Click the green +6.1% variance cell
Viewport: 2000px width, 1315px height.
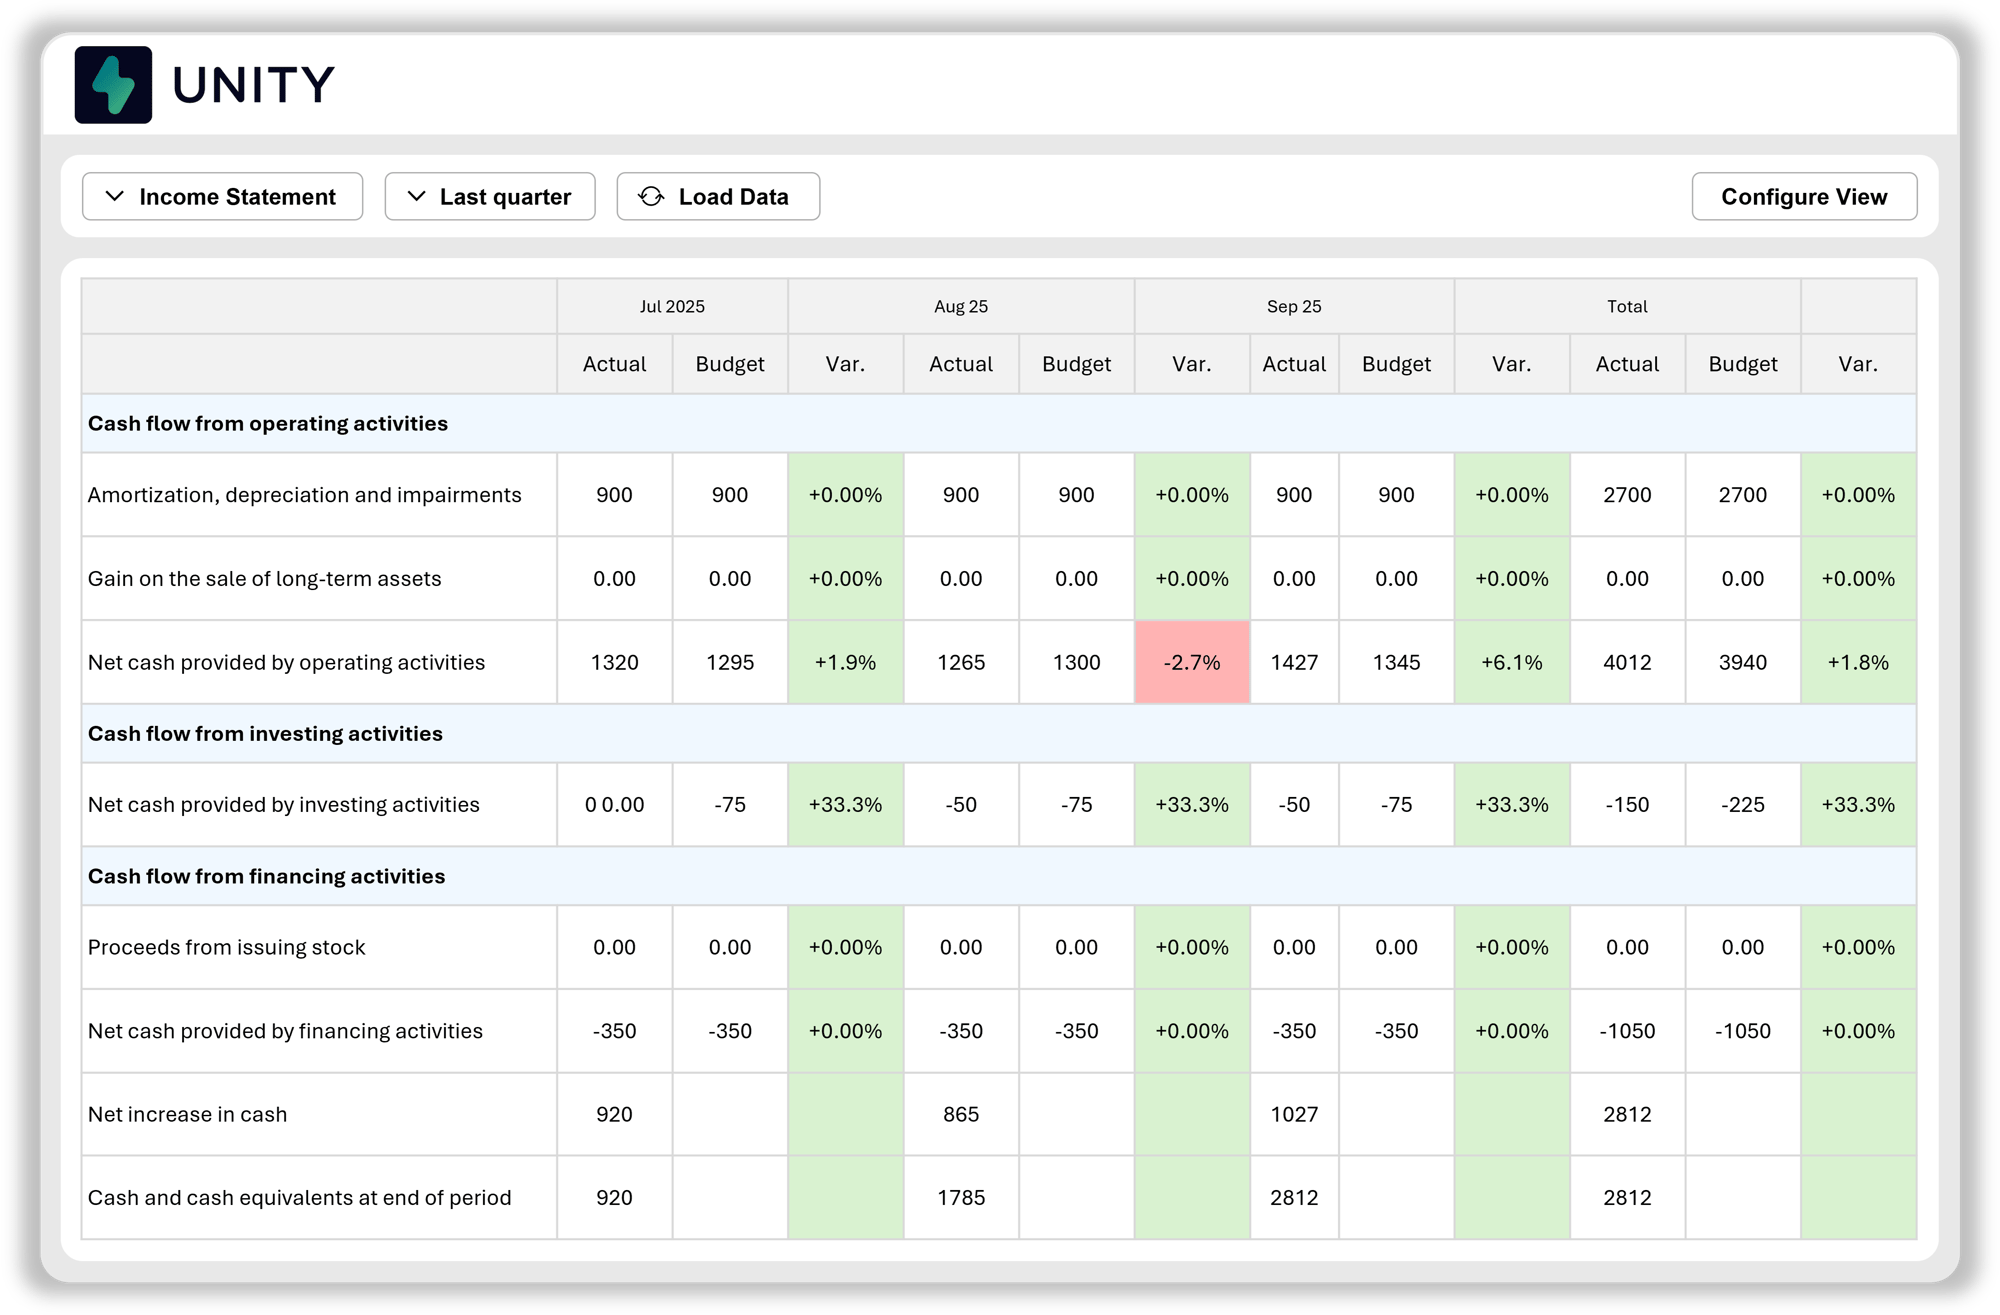(x=1511, y=663)
